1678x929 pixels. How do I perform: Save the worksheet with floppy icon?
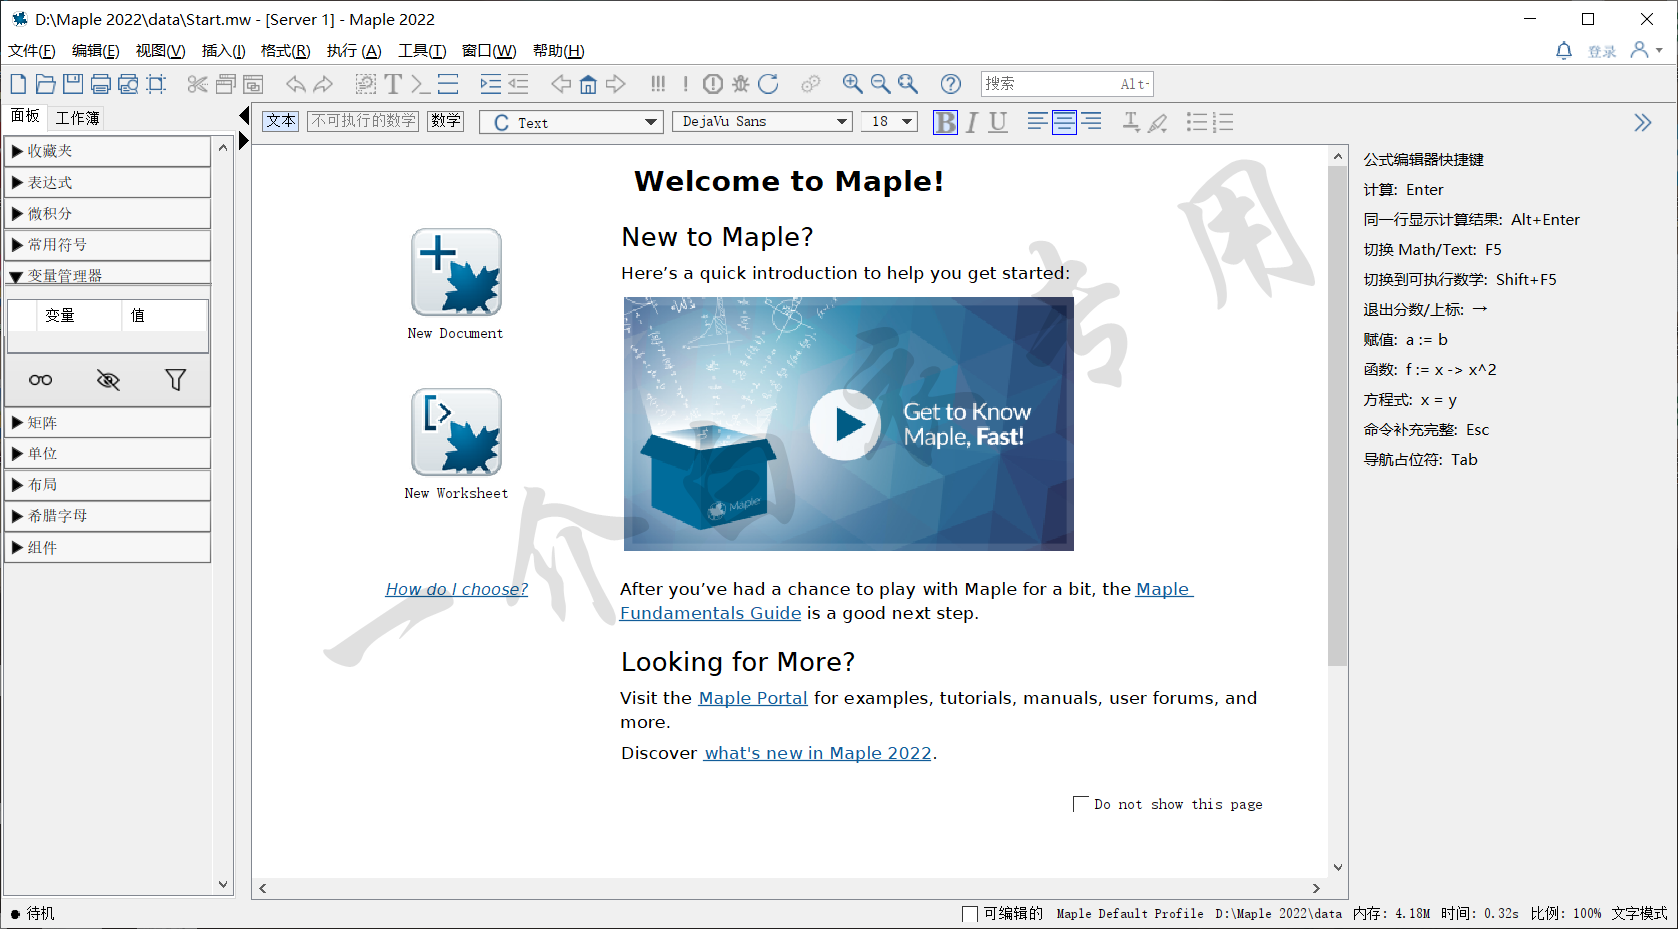point(73,84)
